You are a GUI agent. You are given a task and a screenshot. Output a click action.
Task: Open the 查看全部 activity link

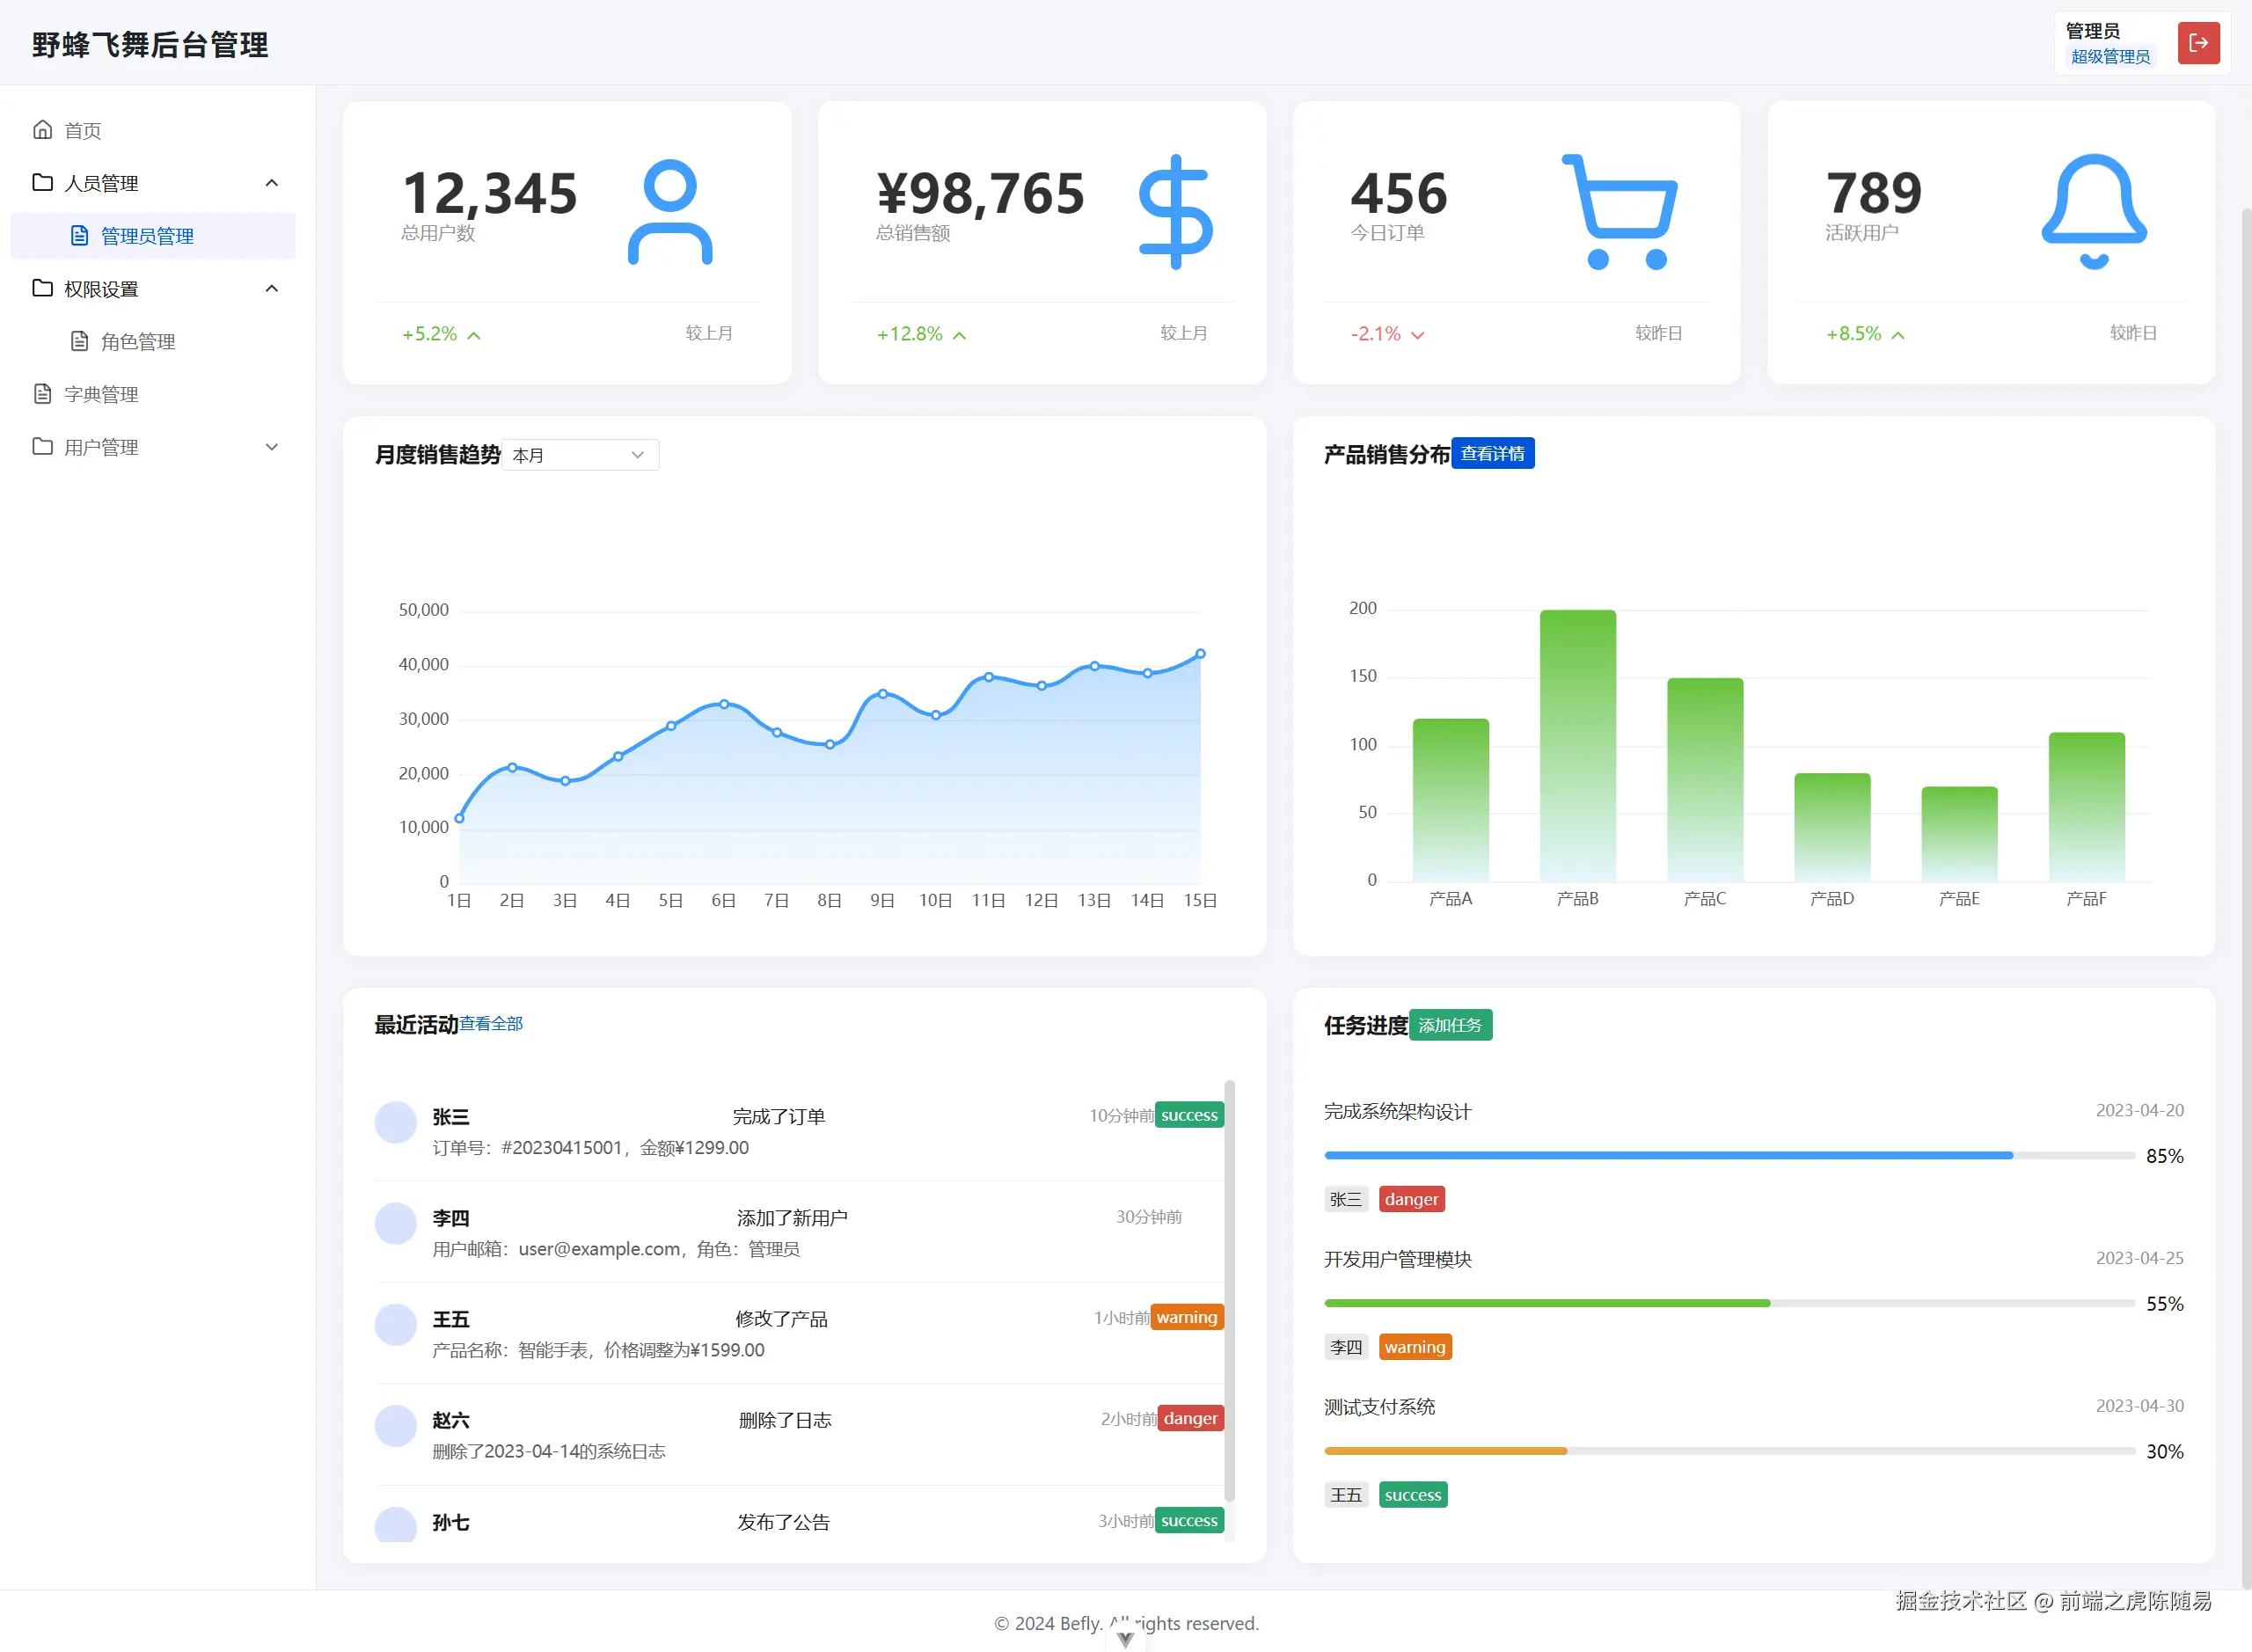coord(491,1024)
